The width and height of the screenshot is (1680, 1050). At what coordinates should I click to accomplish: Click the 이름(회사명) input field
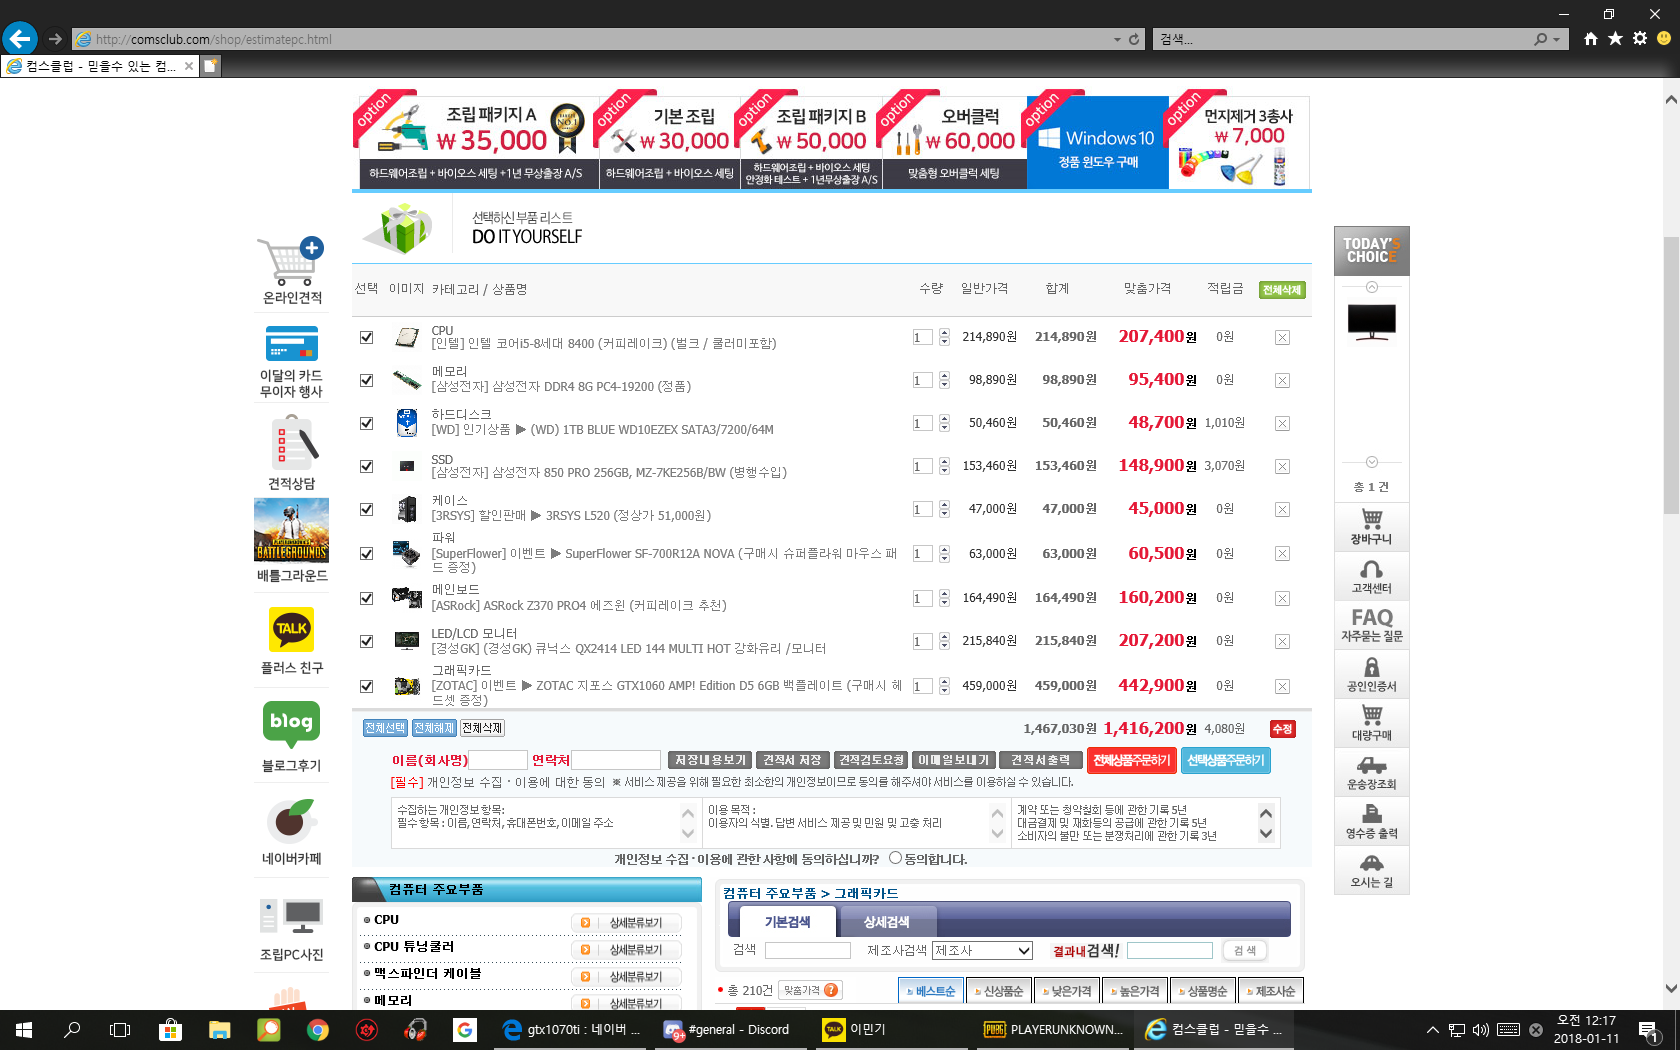[498, 760]
